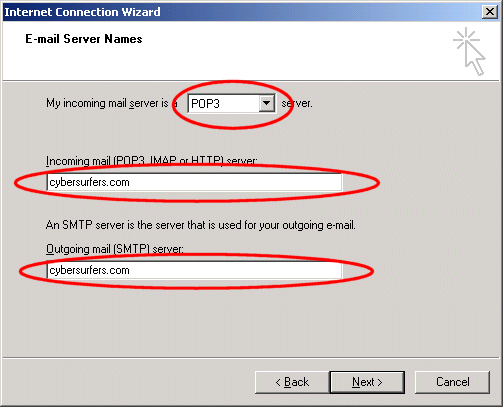
Task: Click the 'server.' text after the dropdown
Action: coord(297,103)
